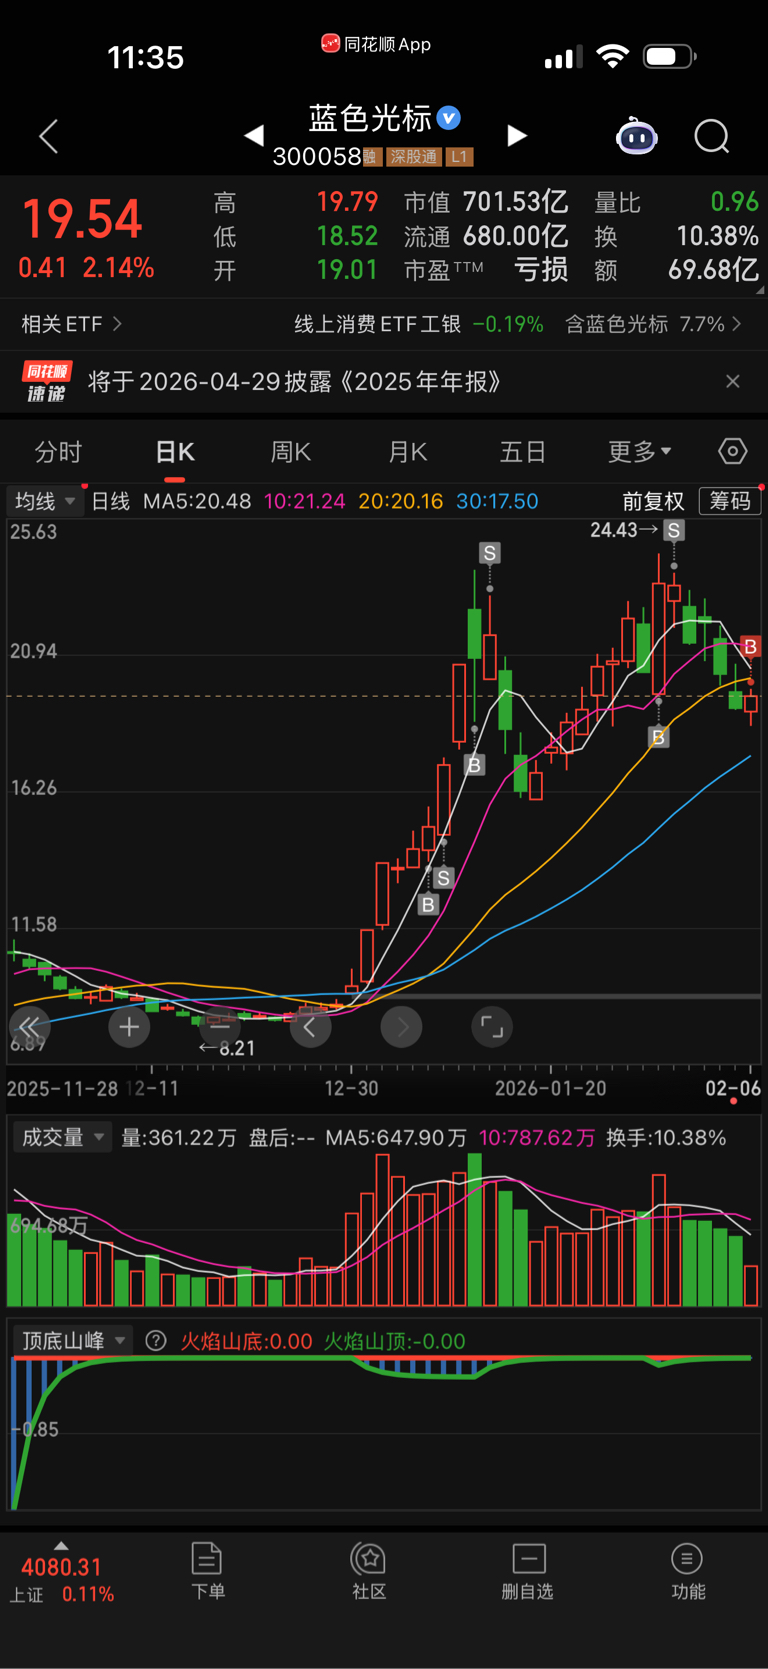768x1669 pixels.
Task: Zoom out chart with minus button
Action: (x=220, y=1027)
